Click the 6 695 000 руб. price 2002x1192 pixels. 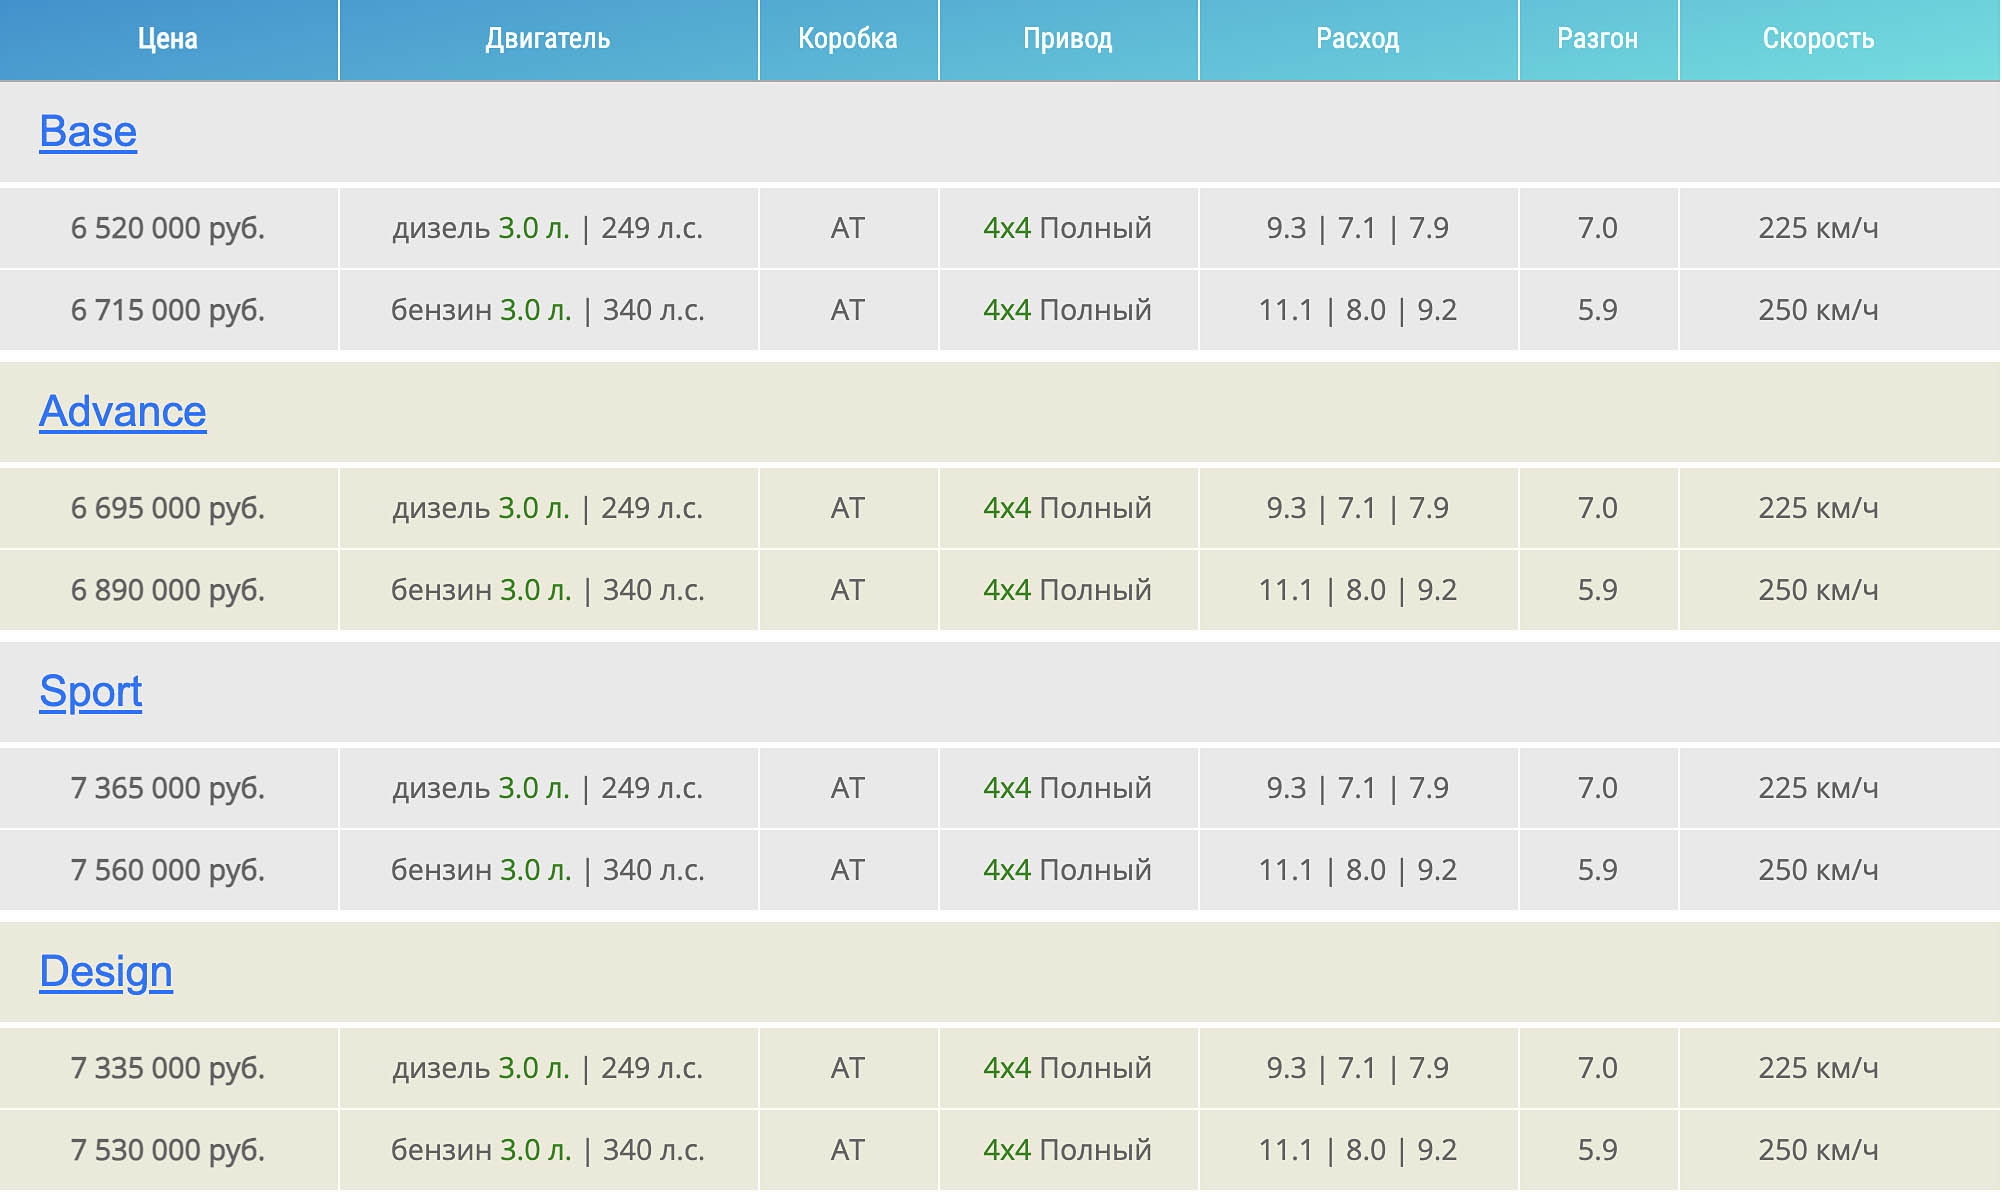pos(168,508)
